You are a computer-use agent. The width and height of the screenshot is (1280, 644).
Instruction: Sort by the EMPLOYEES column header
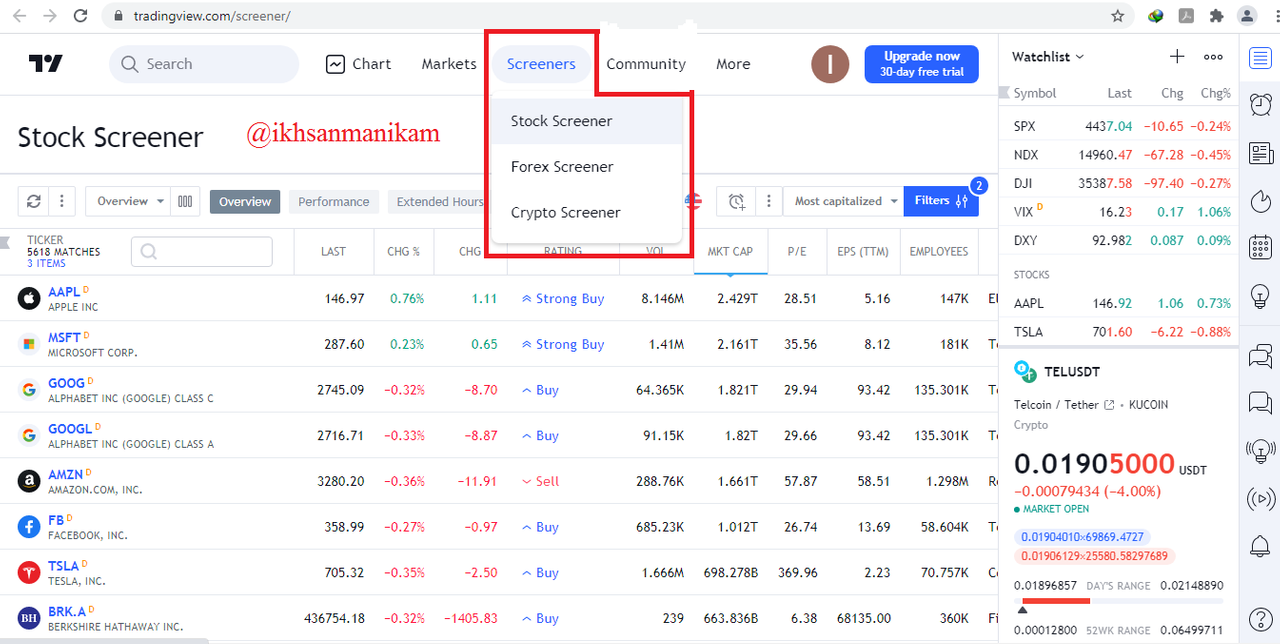click(939, 252)
